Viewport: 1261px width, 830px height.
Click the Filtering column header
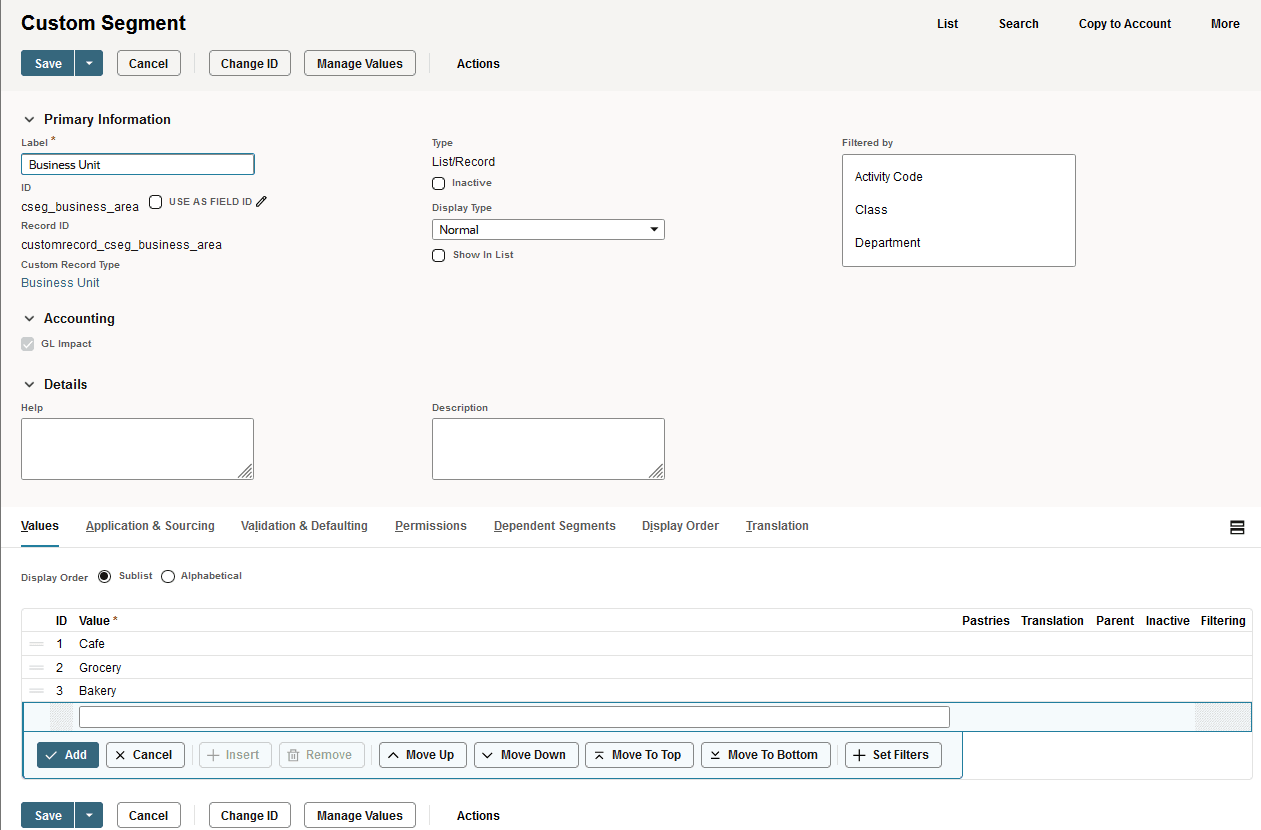point(1223,621)
